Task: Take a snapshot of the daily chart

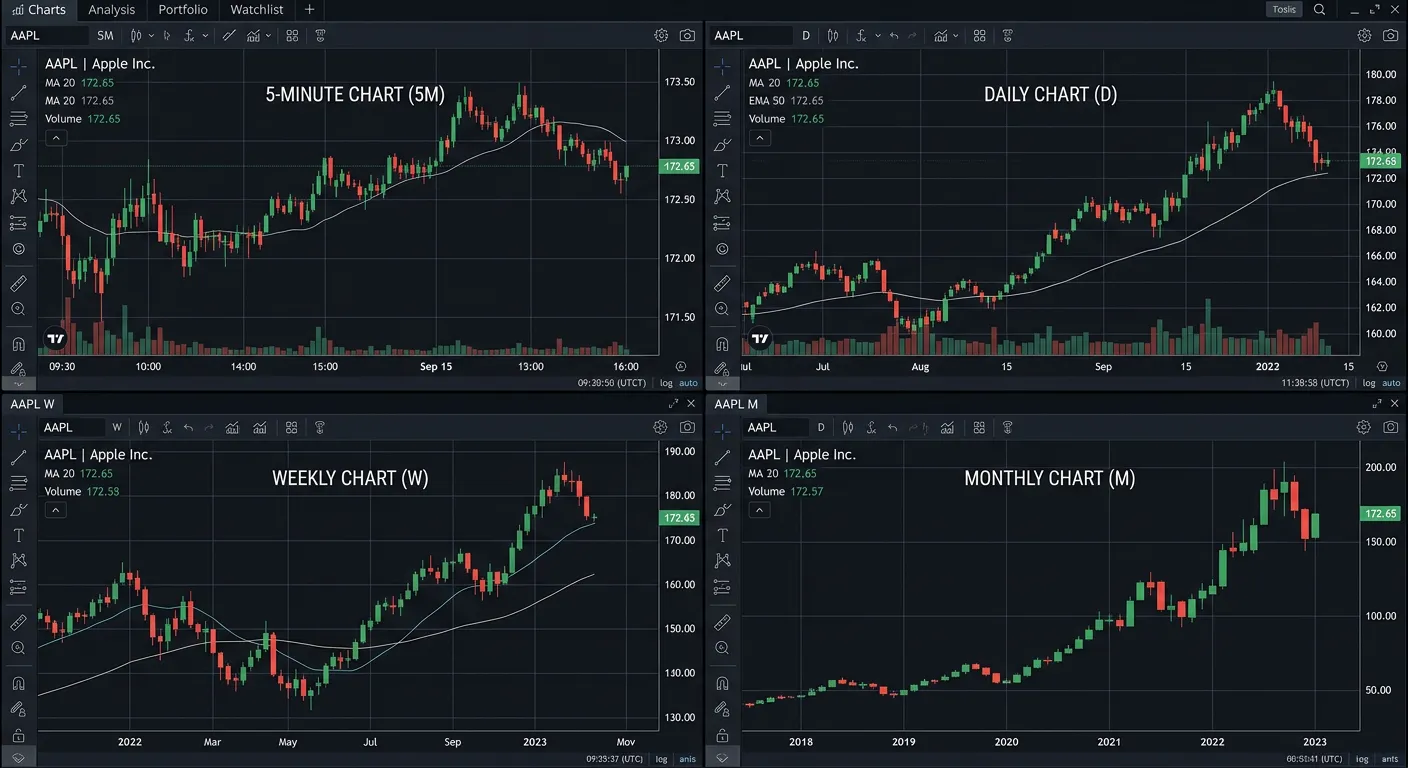Action: 1390,35
